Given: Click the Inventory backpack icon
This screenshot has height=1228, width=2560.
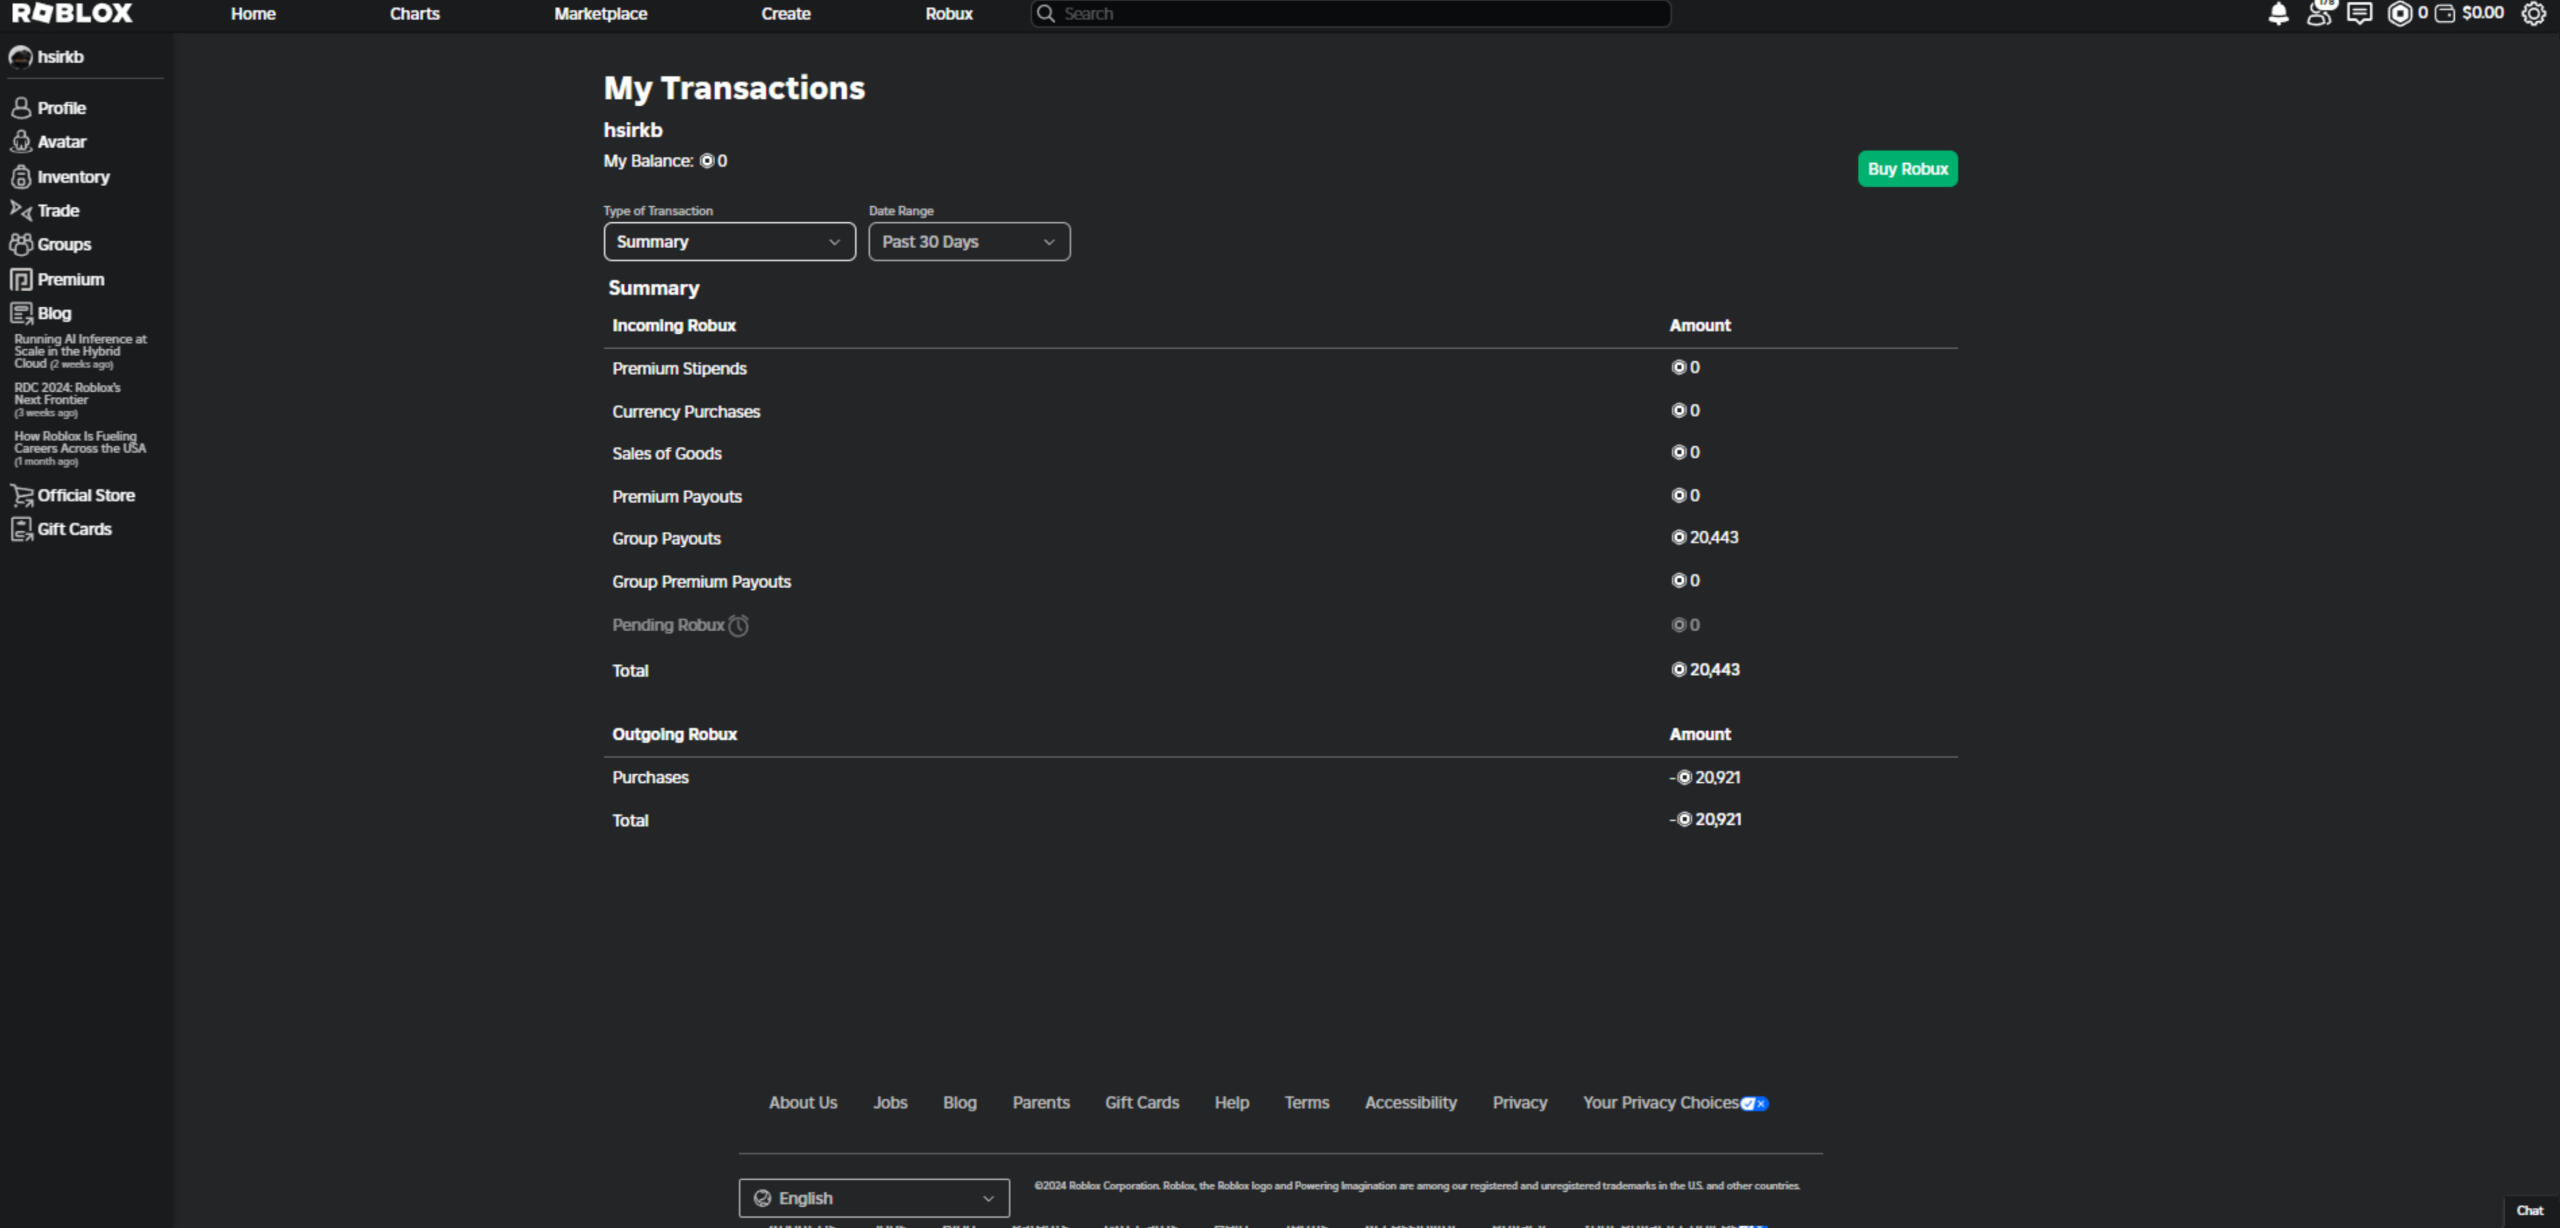Looking at the screenshot, I should pyautogui.click(x=21, y=177).
